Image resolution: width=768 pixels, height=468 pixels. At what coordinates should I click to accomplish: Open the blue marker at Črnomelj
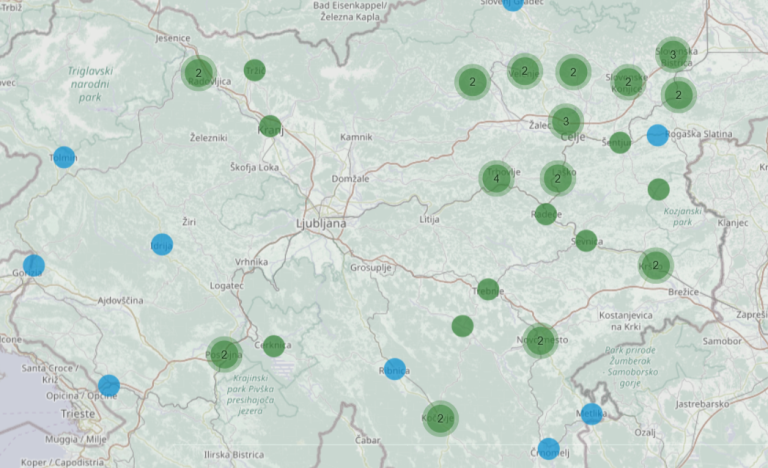click(x=548, y=449)
